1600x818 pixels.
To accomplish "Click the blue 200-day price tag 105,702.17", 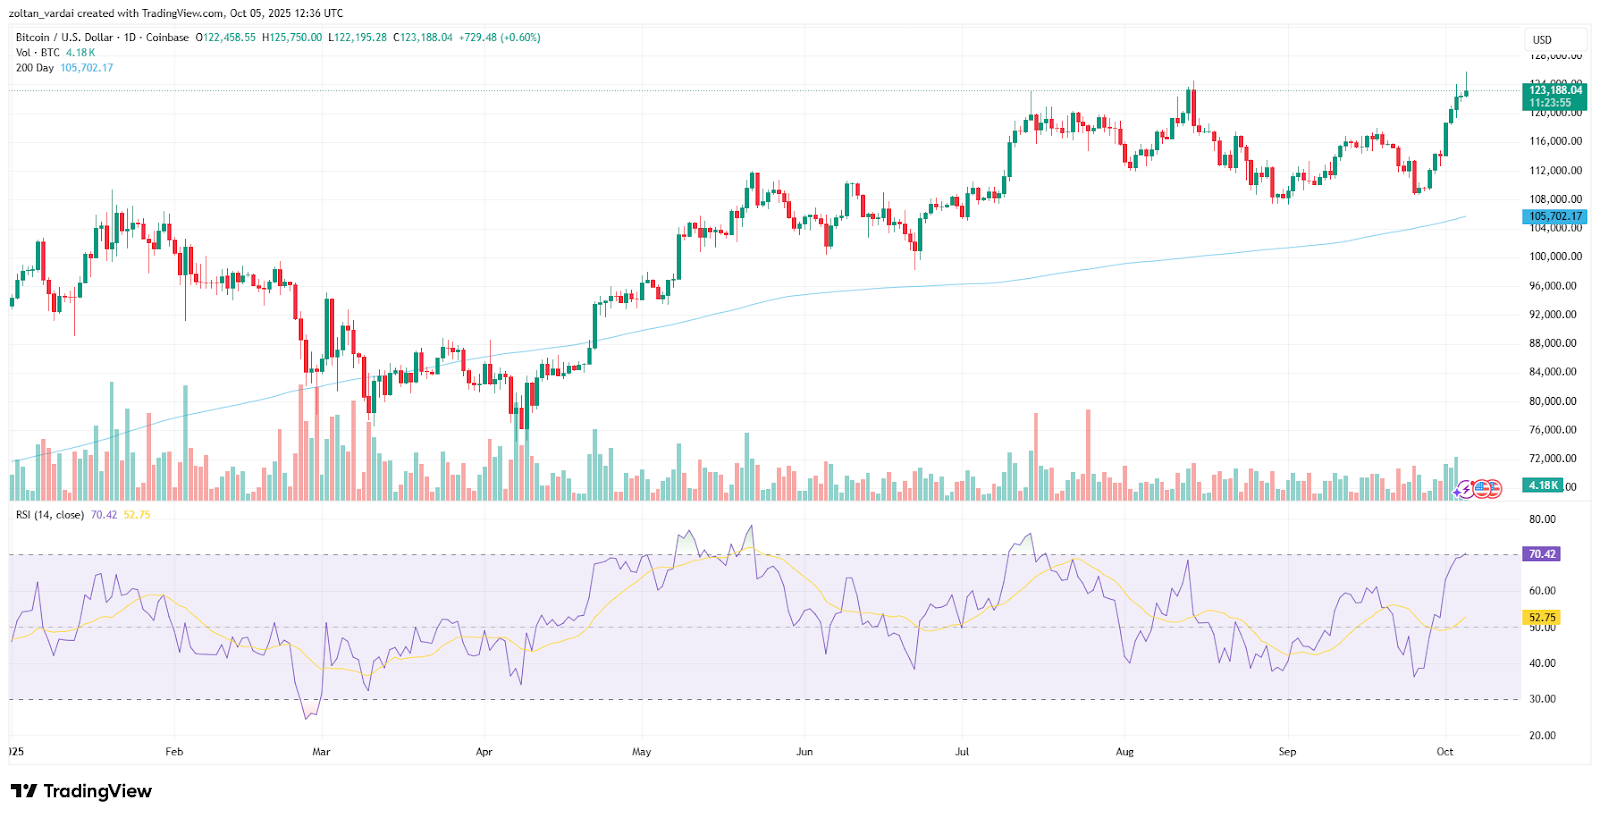I will tap(1554, 216).
